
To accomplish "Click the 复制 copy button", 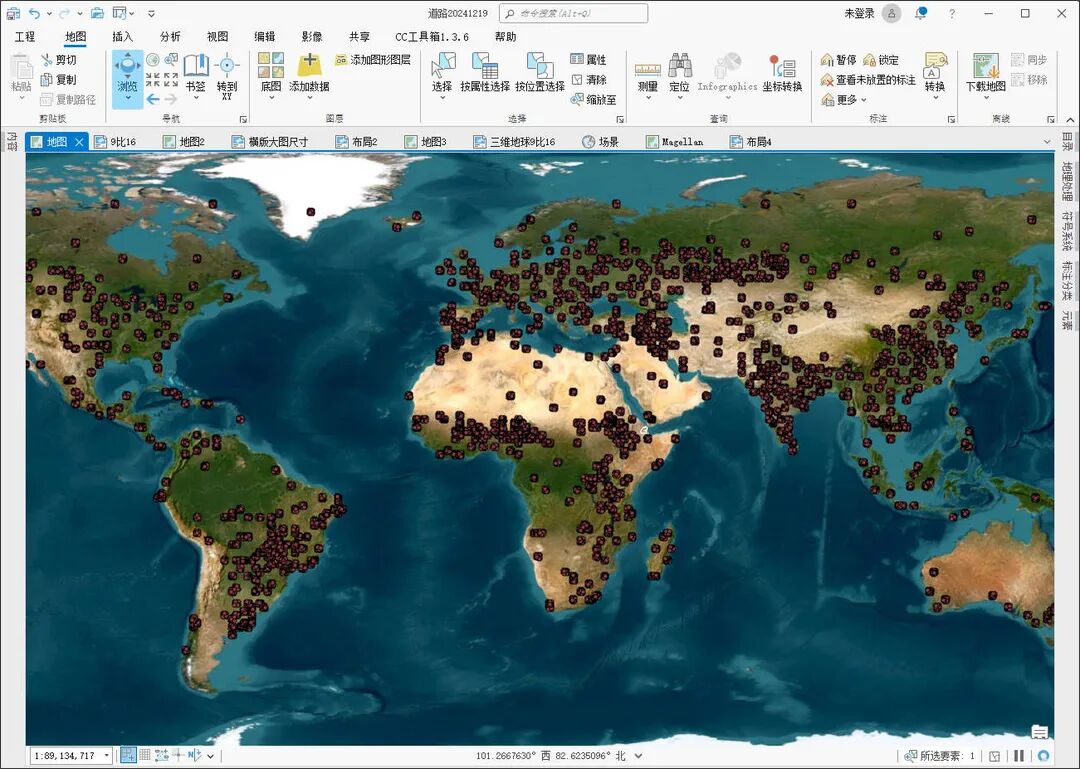I will pyautogui.click(x=59, y=80).
